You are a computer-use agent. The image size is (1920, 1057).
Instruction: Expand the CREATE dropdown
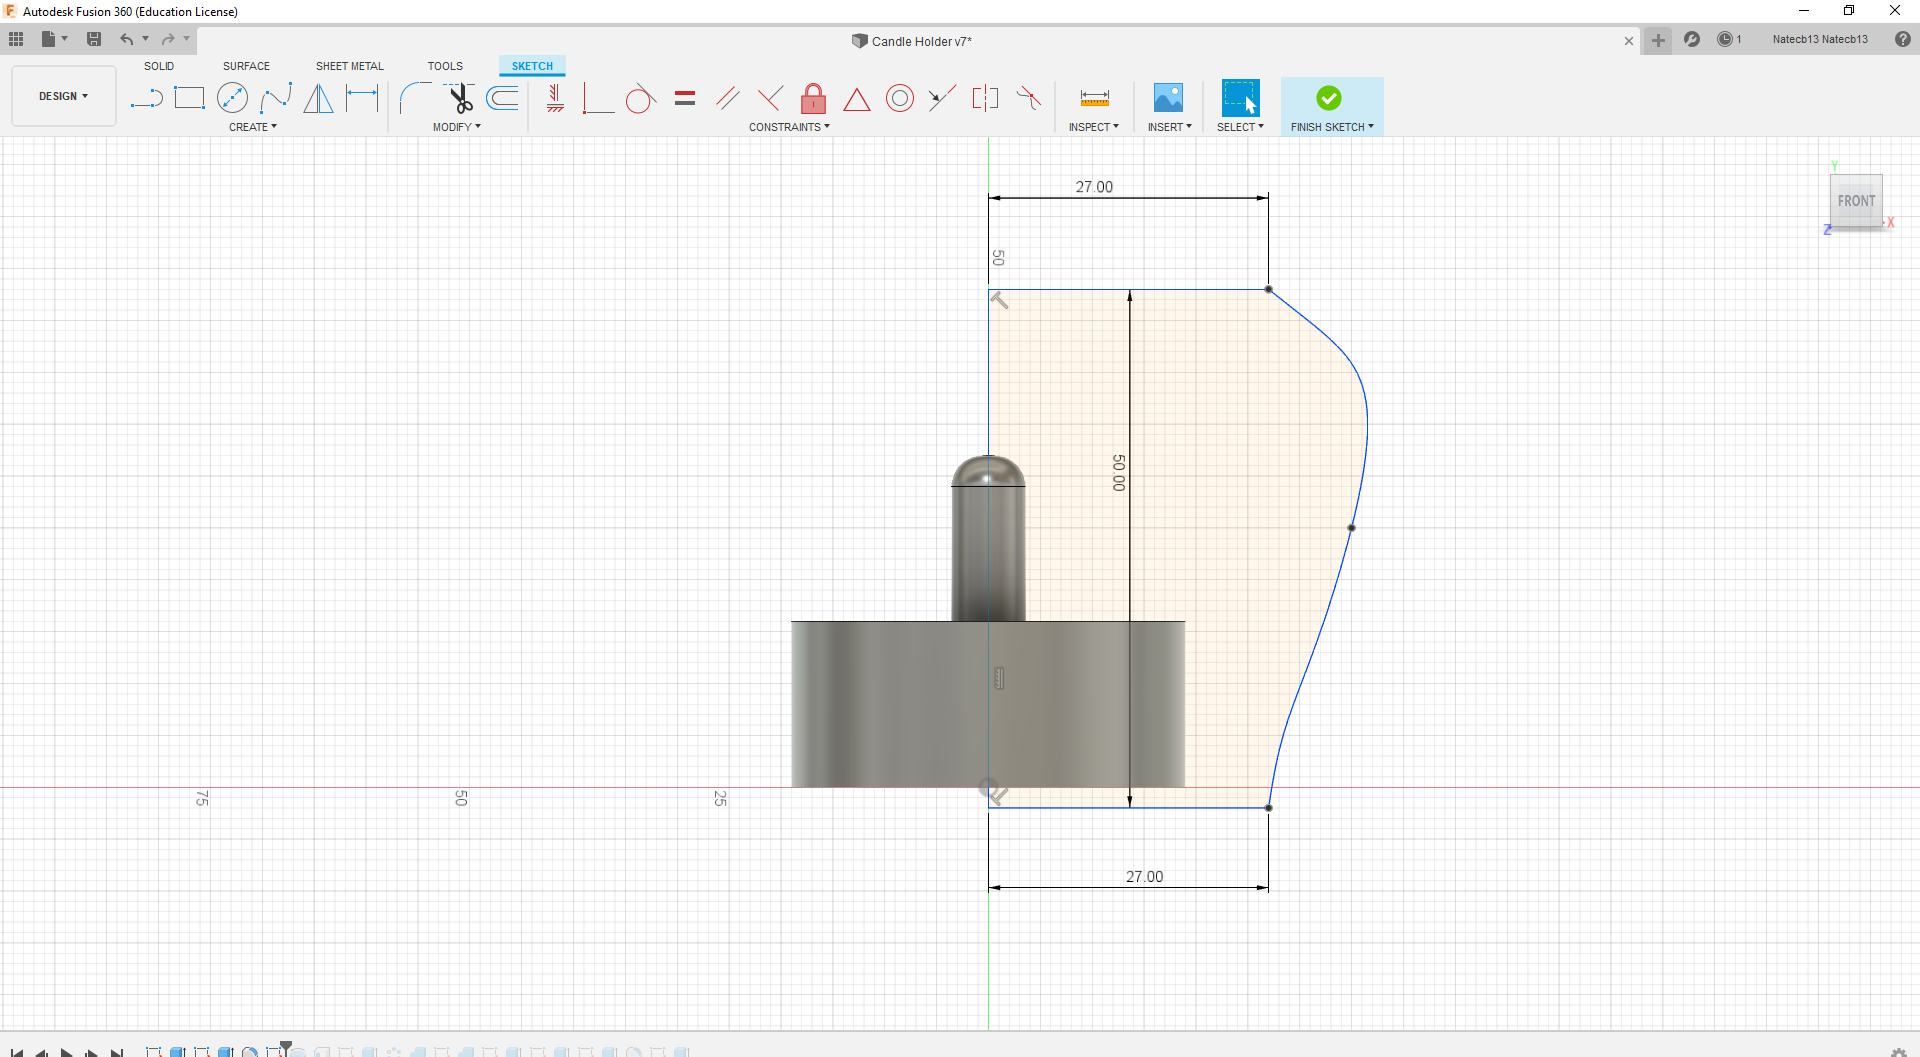[x=253, y=127]
